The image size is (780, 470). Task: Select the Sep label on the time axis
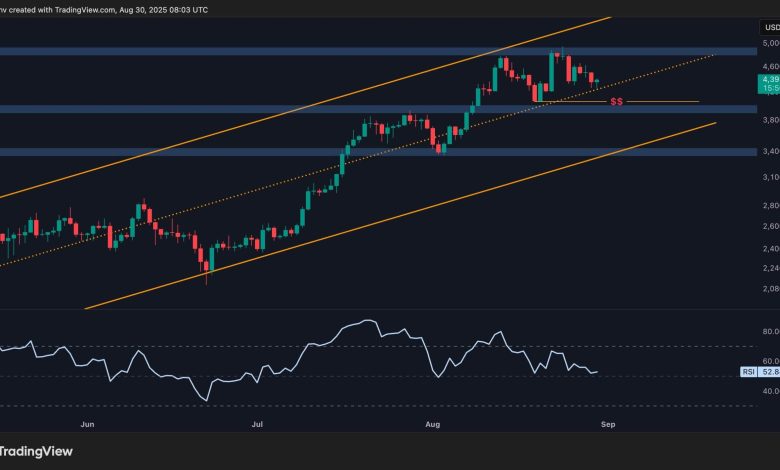(x=608, y=424)
